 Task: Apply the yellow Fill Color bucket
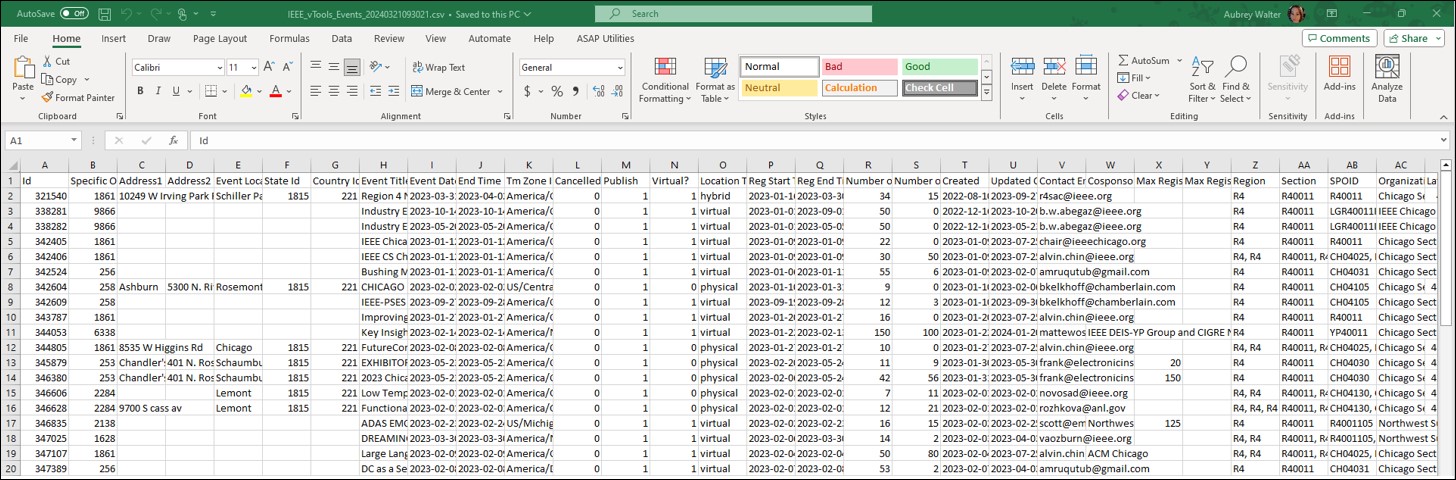[x=246, y=91]
